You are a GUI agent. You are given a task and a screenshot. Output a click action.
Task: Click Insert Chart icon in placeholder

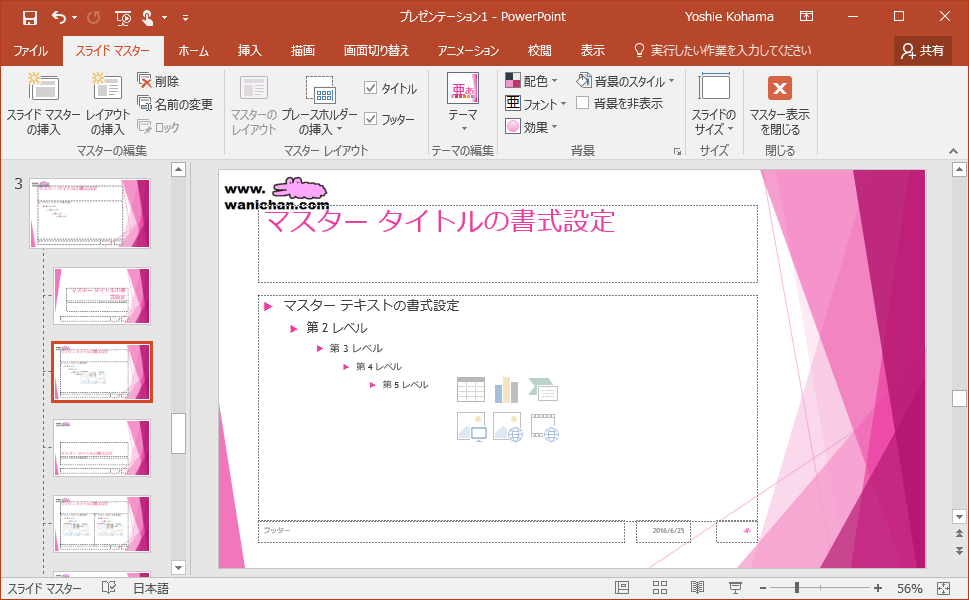pos(507,390)
